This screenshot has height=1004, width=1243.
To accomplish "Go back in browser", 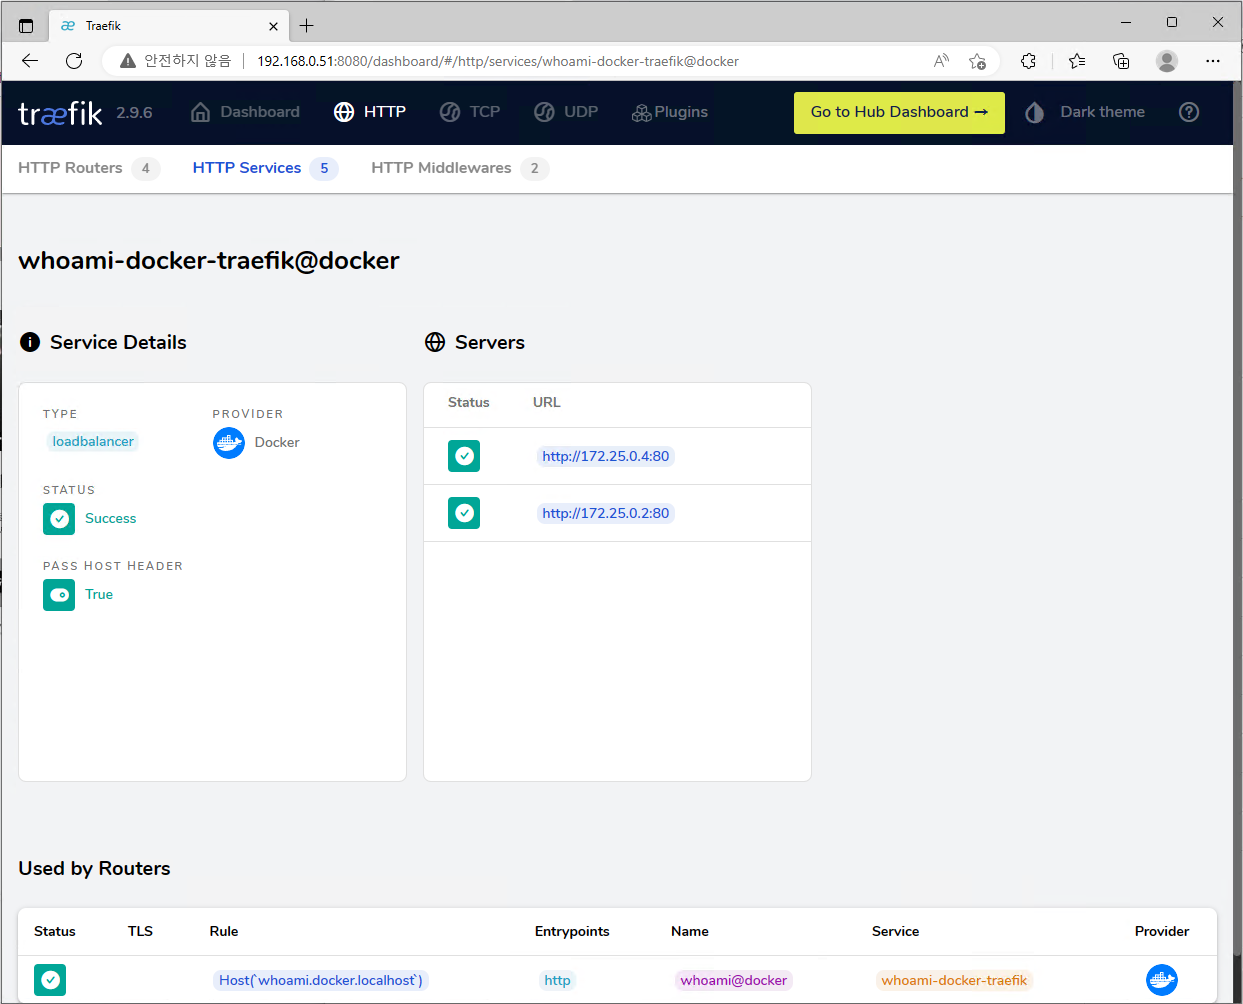I will (30, 61).
